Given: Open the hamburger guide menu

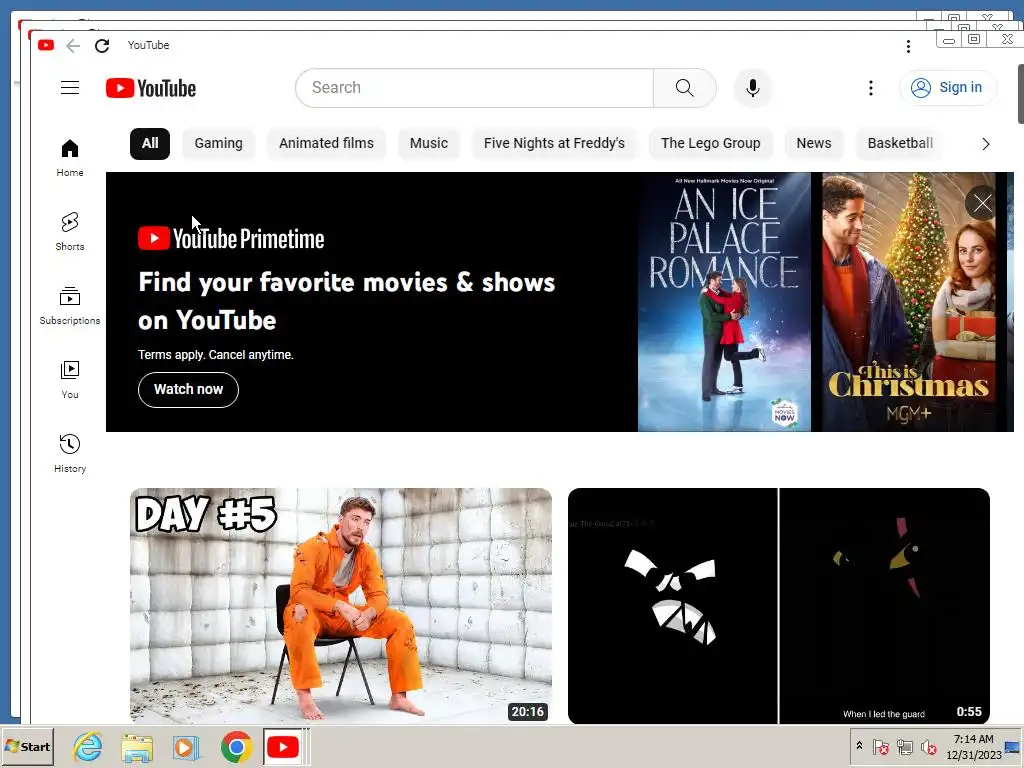Looking at the screenshot, I should point(70,88).
